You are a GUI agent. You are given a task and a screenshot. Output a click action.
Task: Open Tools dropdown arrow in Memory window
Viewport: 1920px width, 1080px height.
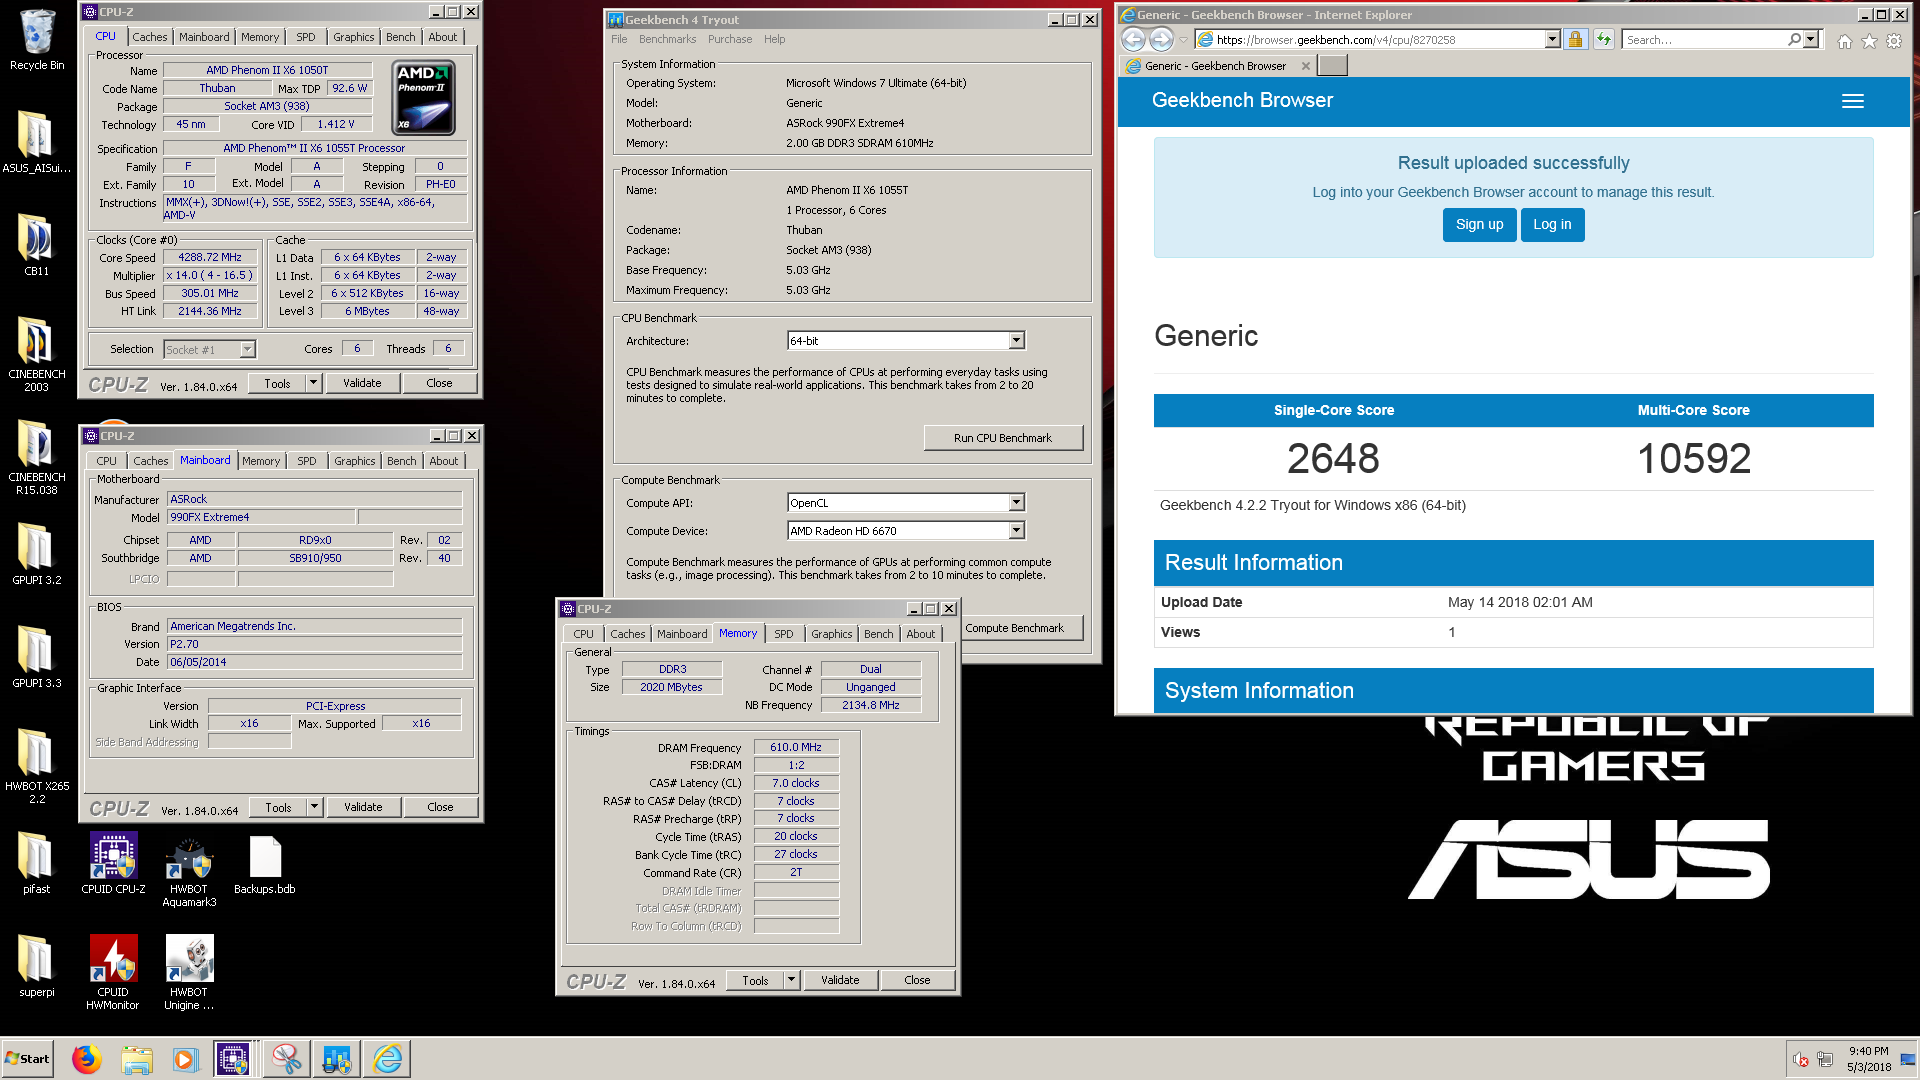point(791,980)
